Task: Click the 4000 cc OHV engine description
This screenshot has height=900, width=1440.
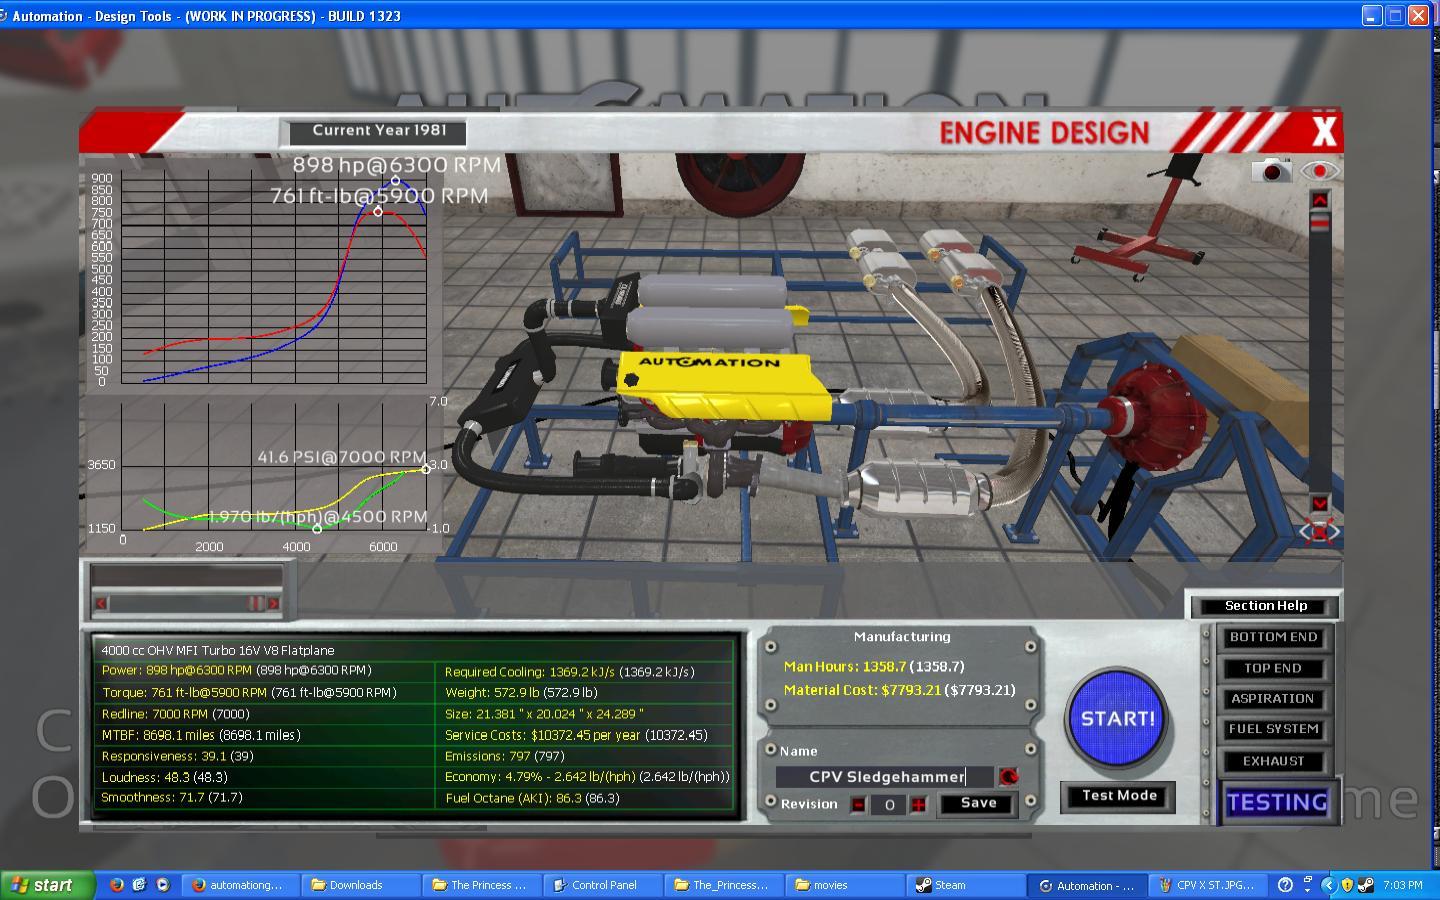Action: [218, 650]
